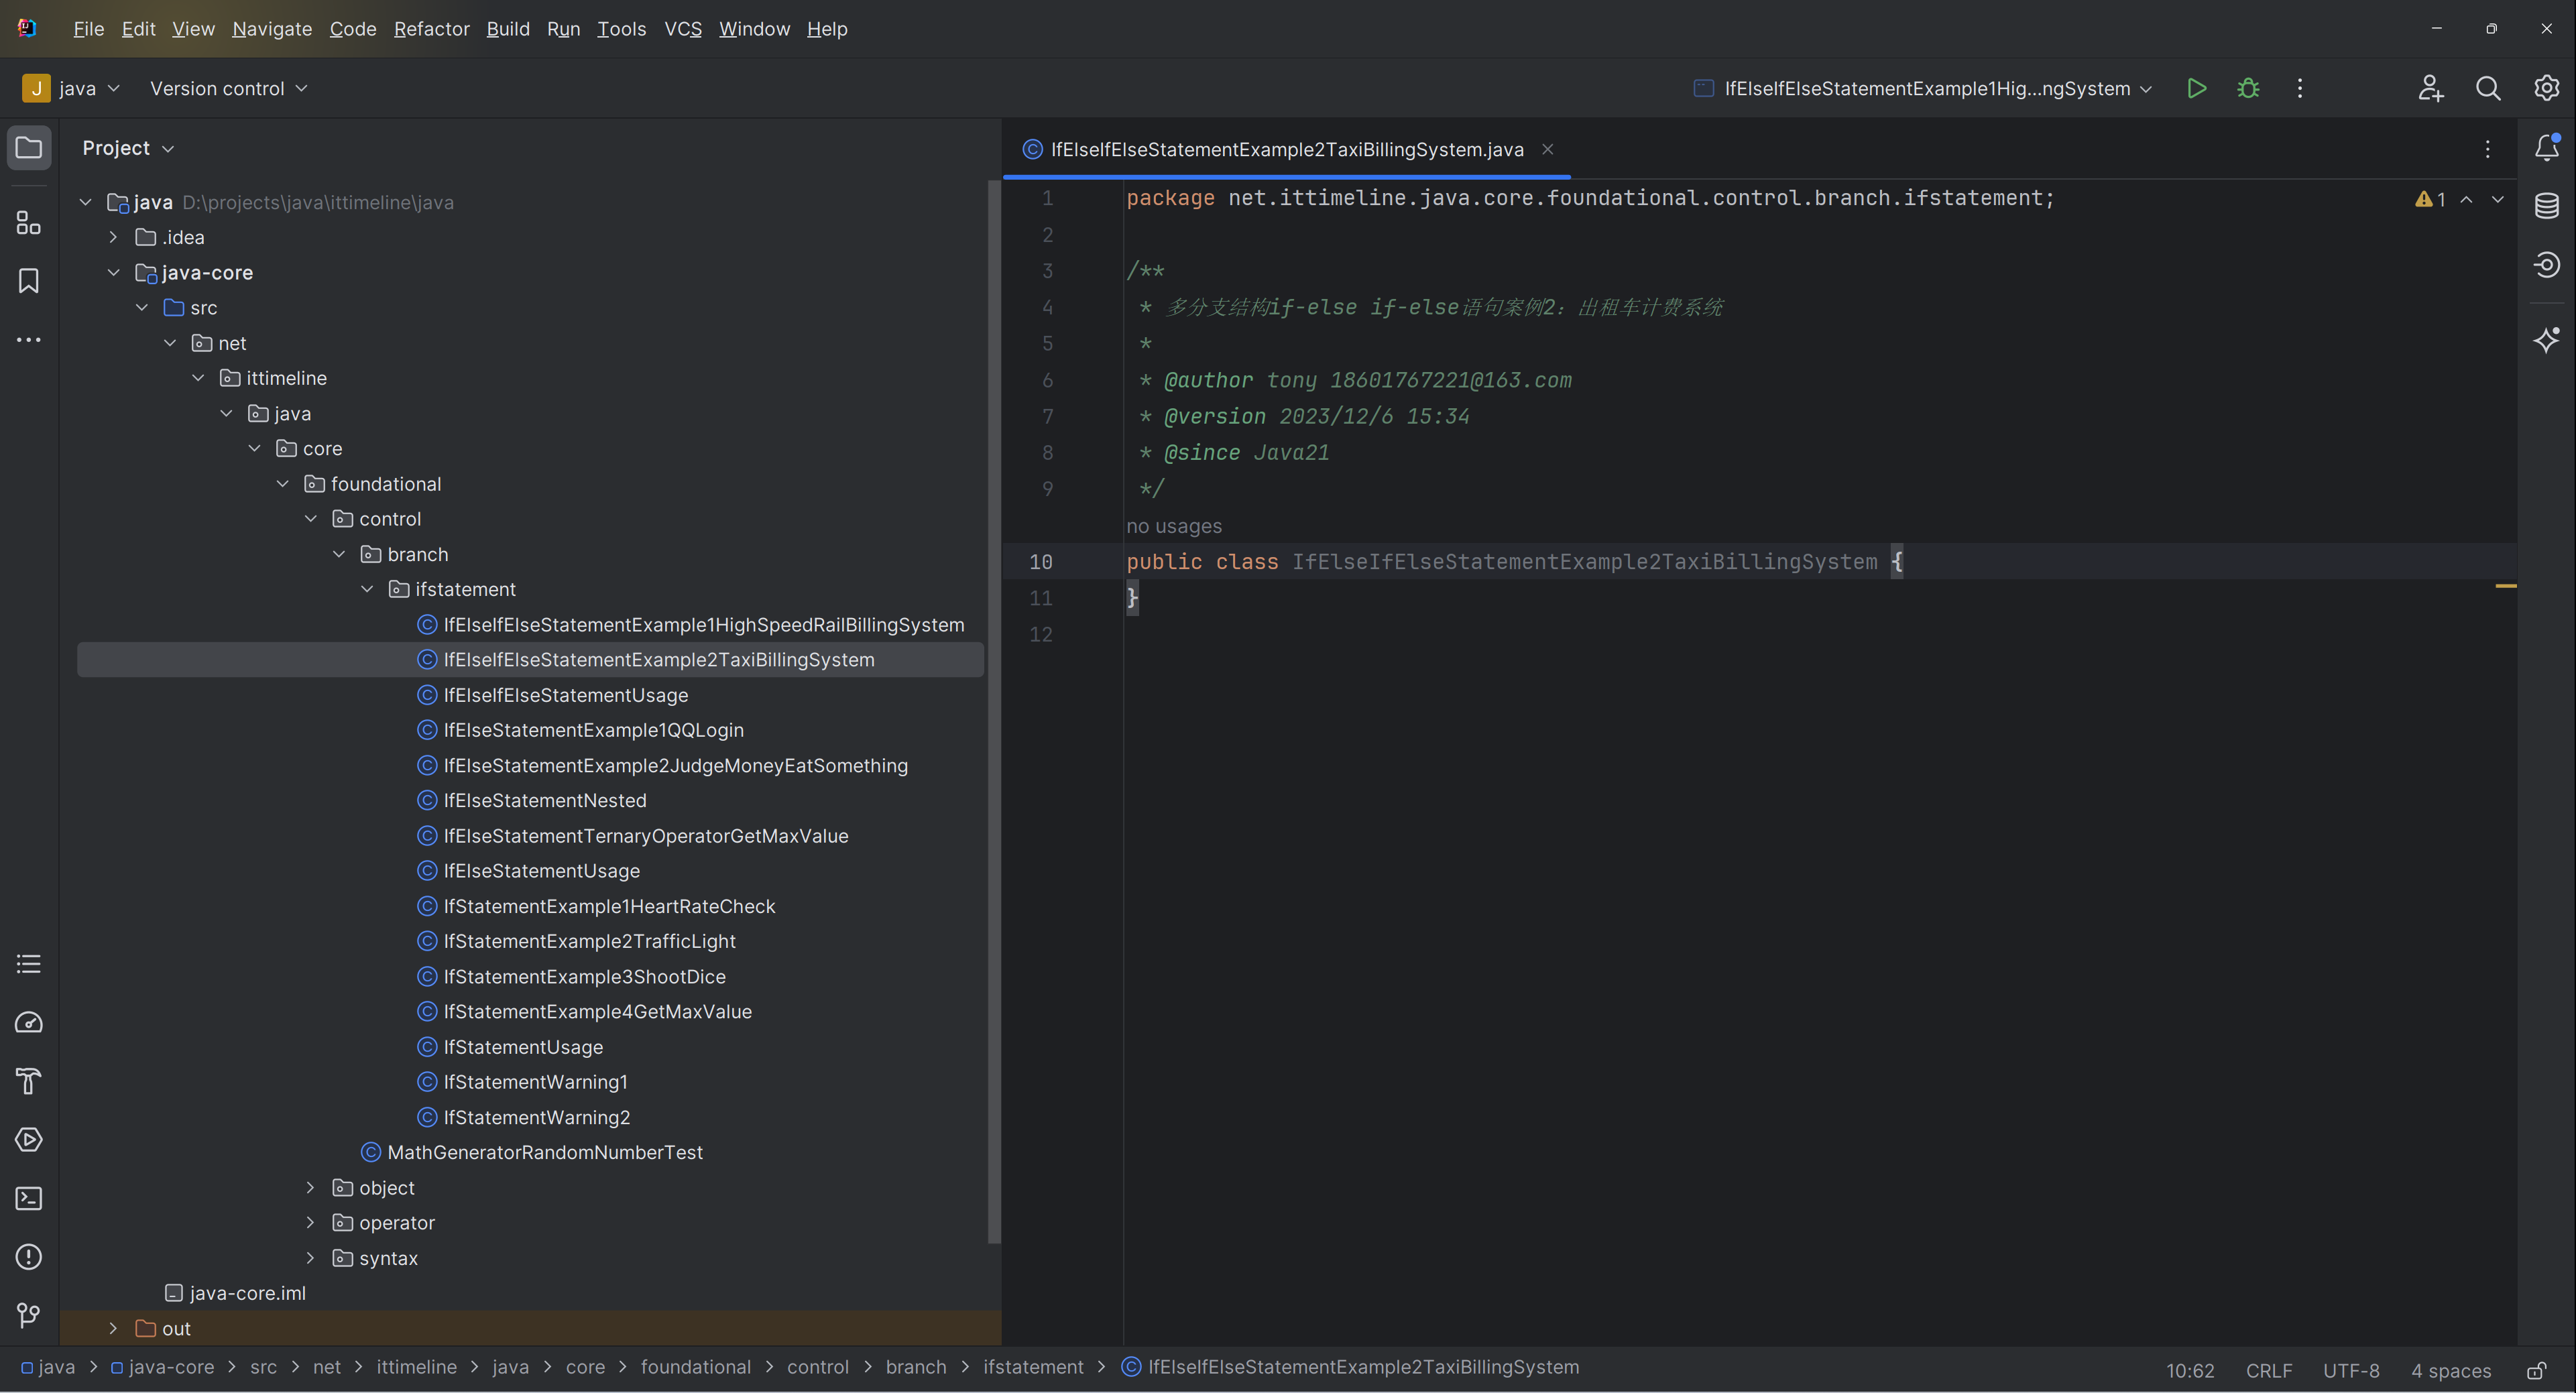2576x1393 pixels.
Task: Collapse the java-core module node
Action: [113, 272]
